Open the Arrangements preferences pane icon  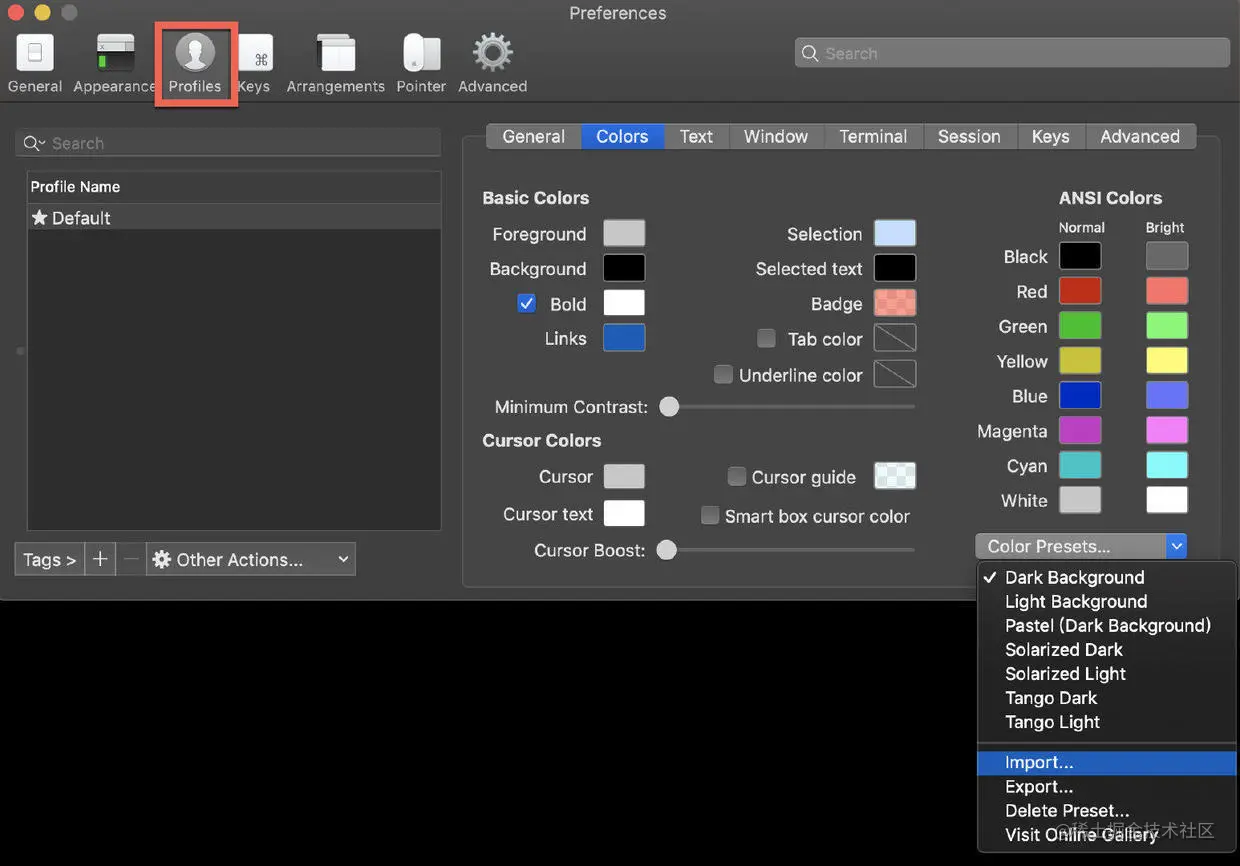[336, 54]
